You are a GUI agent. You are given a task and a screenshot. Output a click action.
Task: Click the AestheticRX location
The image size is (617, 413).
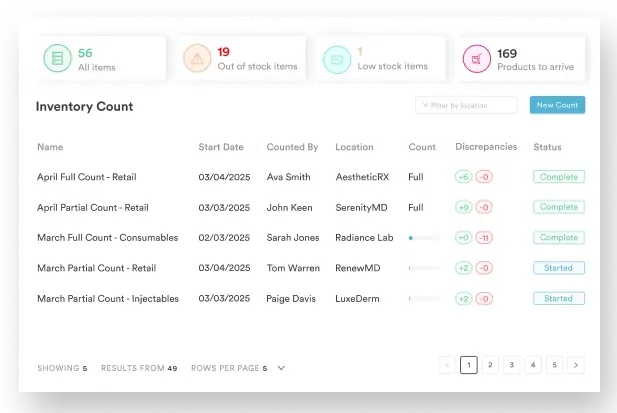point(362,177)
